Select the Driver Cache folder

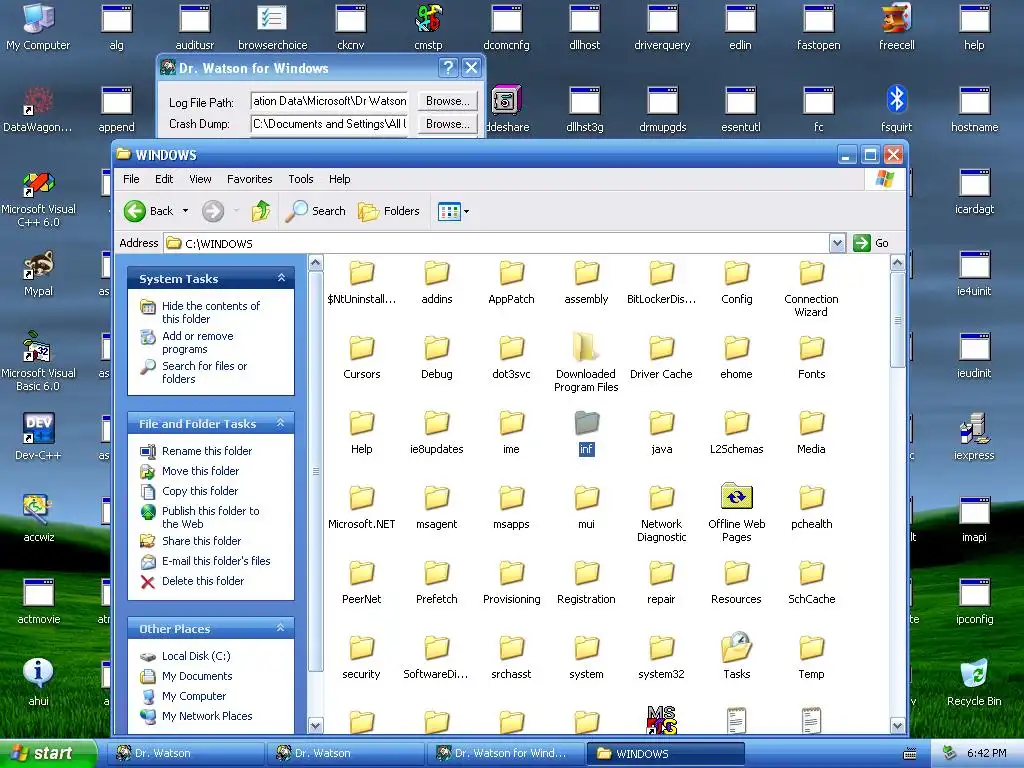point(661,357)
